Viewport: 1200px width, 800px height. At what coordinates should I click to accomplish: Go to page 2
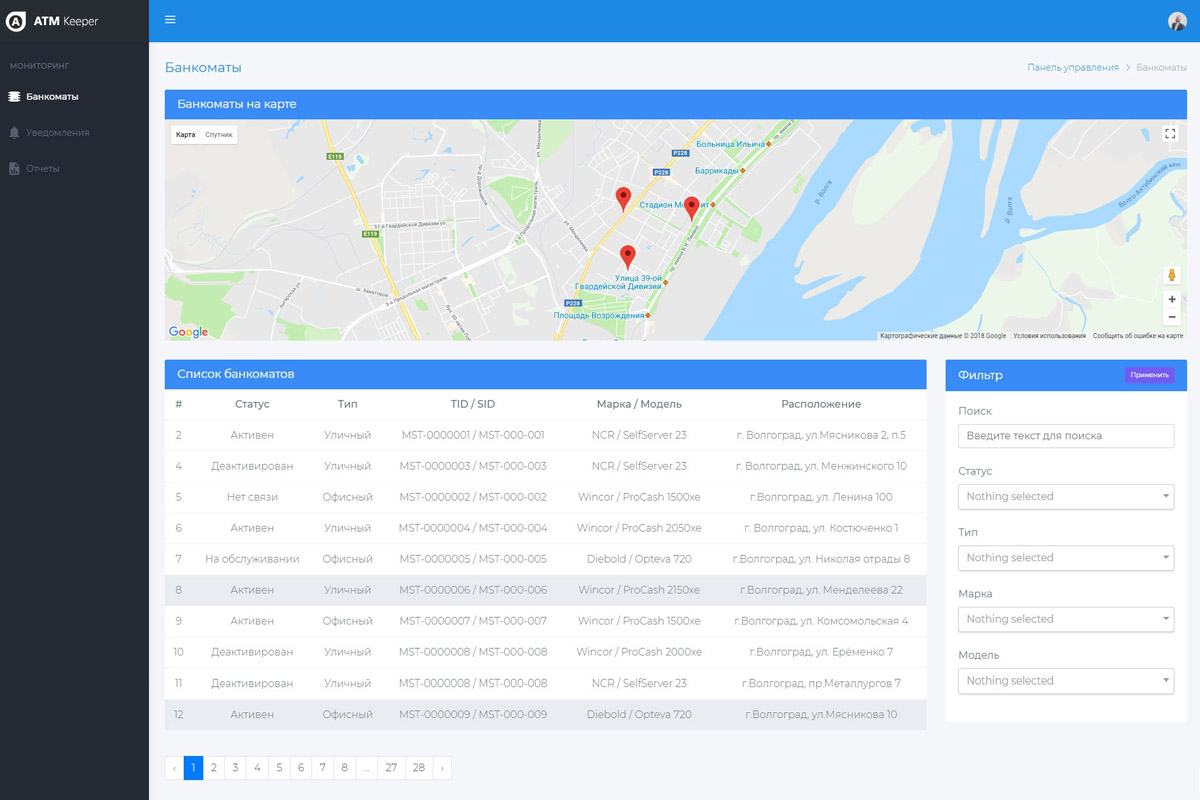[x=214, y=768]
